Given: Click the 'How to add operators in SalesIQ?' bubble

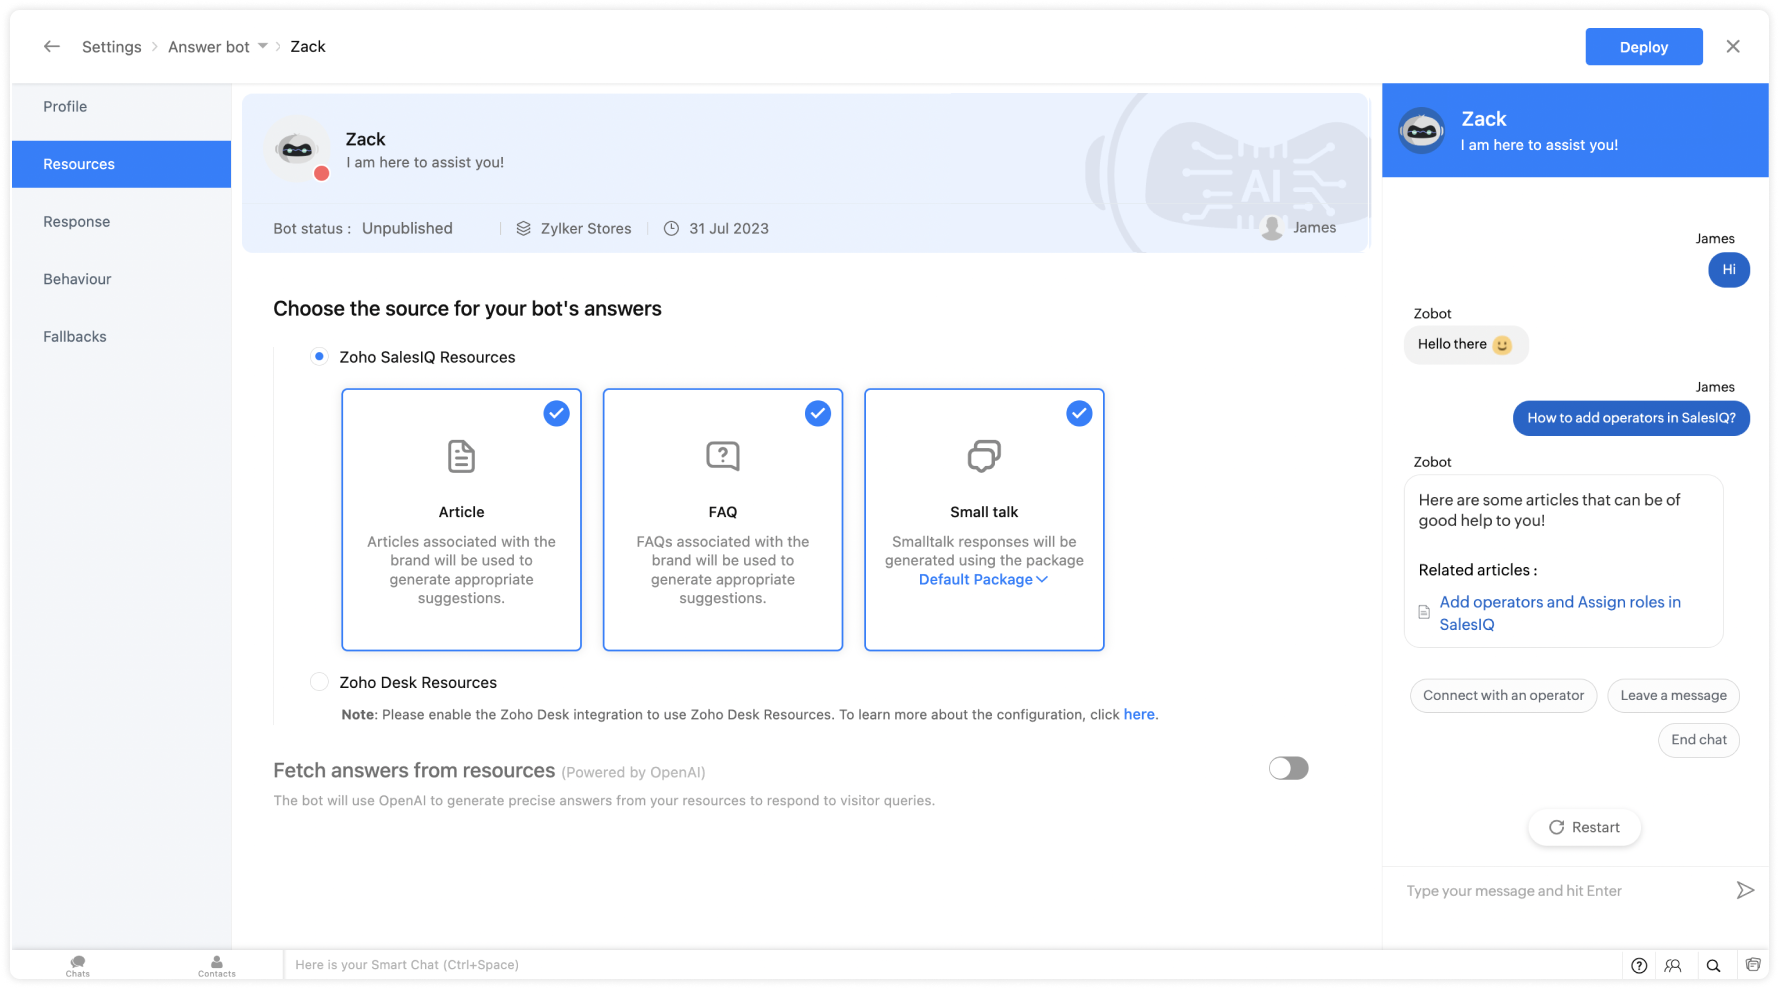Looking at the screenshot, I should pos(1631,418).
